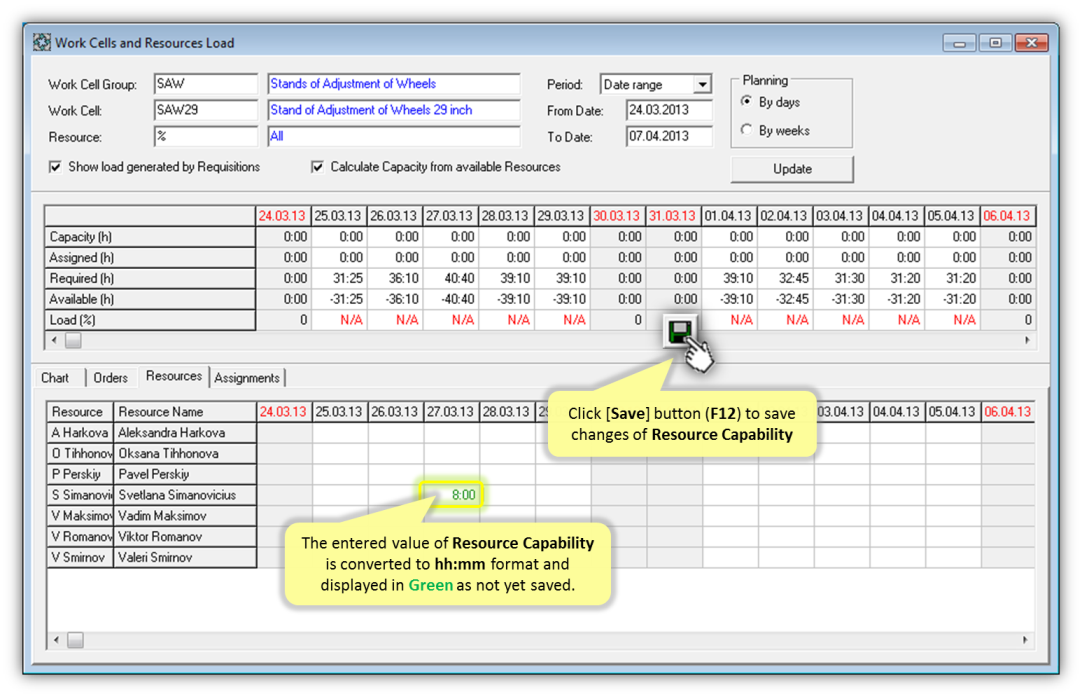Click the Work Cell code field SAW29

pos(206,110)
